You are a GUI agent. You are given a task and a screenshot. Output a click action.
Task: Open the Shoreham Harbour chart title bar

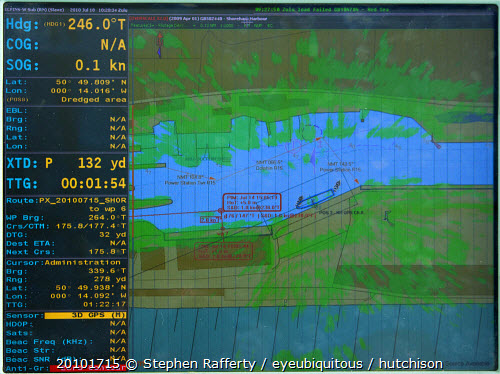tap(246, 19)
